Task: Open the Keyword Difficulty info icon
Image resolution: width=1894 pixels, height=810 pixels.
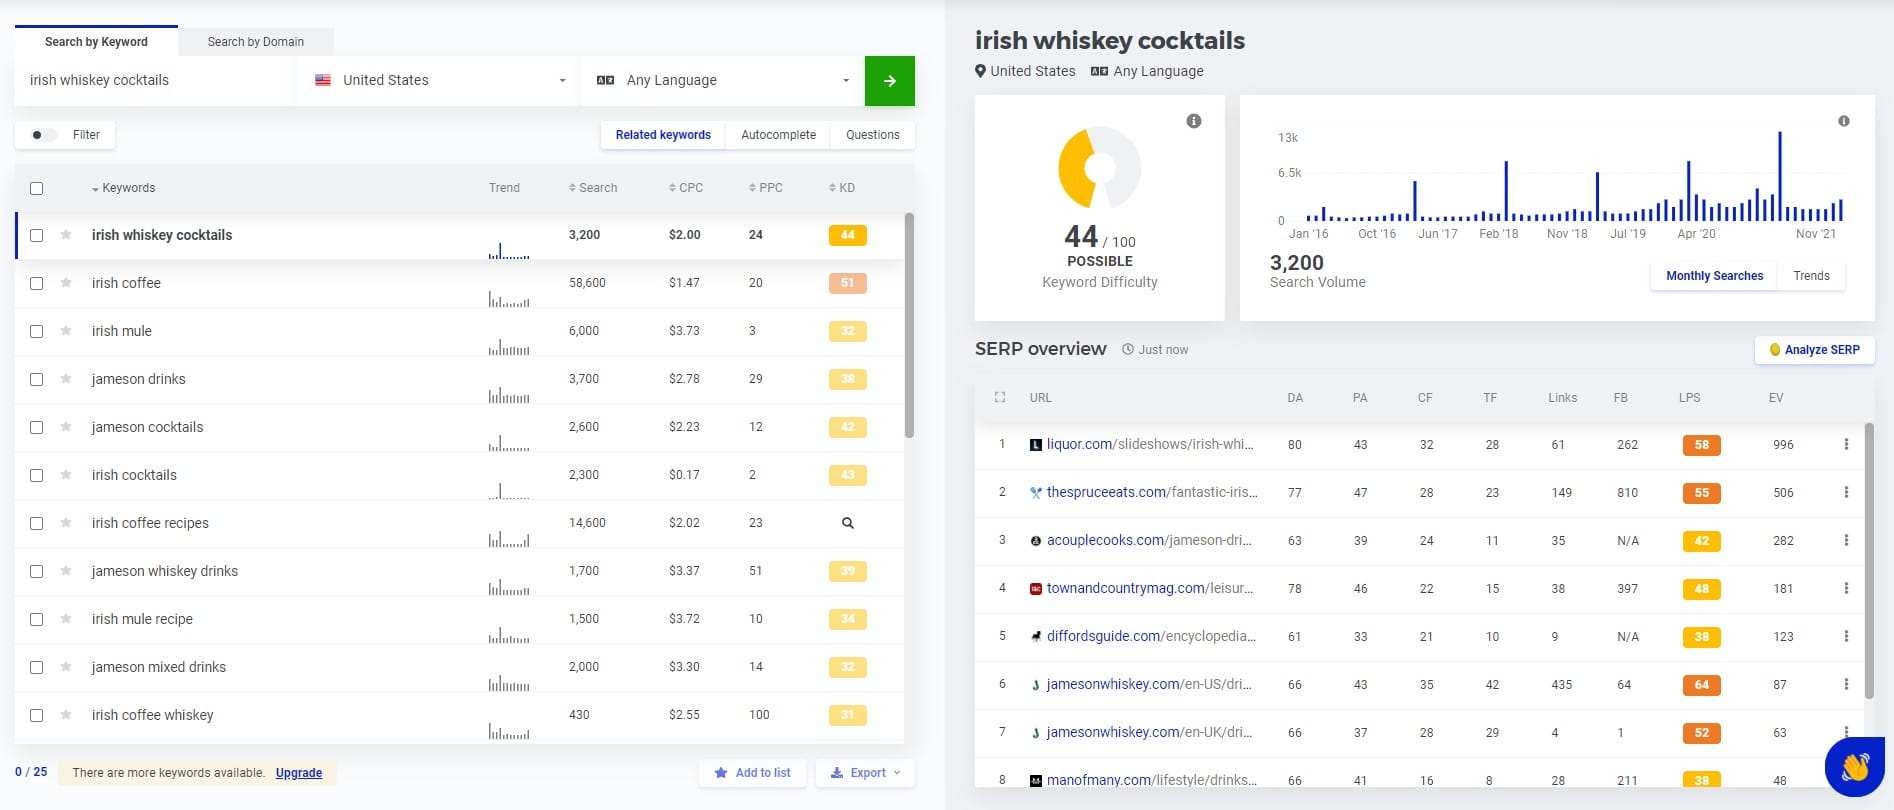Action: click(x=1193, y=121)
